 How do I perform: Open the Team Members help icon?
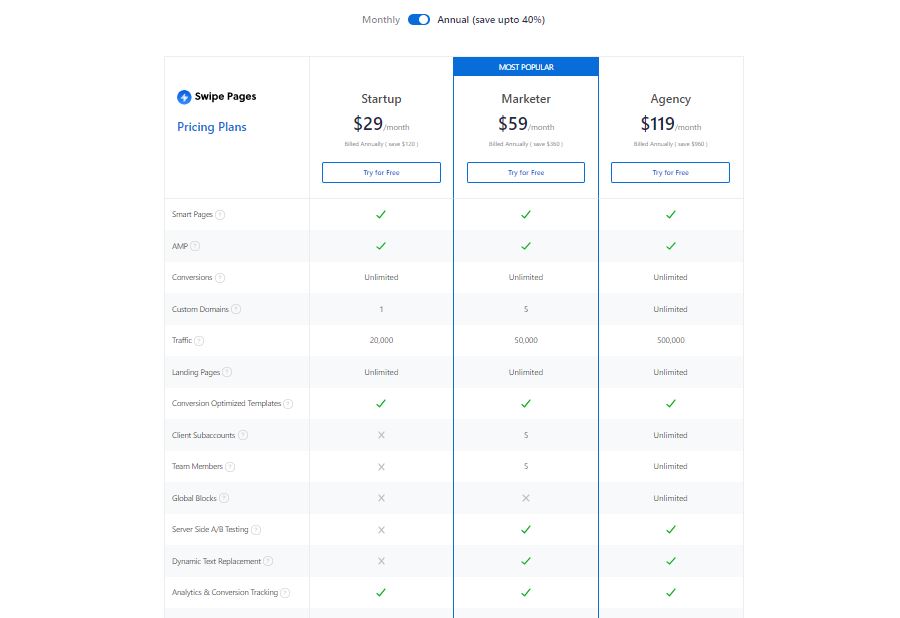230,467
